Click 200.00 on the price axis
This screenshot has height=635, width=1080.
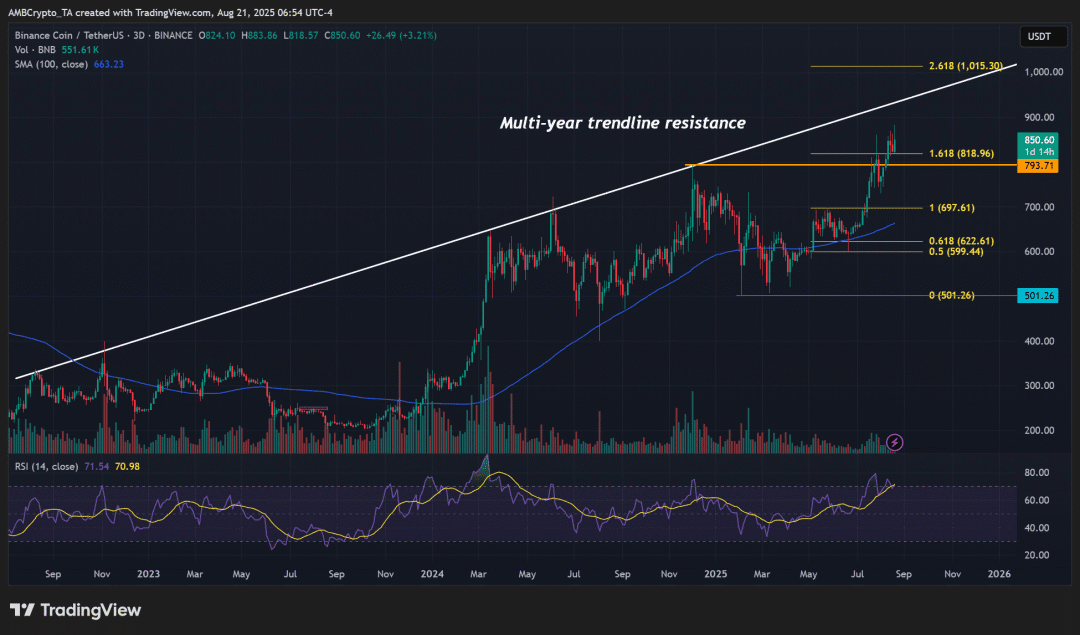tap(1039, 430)
